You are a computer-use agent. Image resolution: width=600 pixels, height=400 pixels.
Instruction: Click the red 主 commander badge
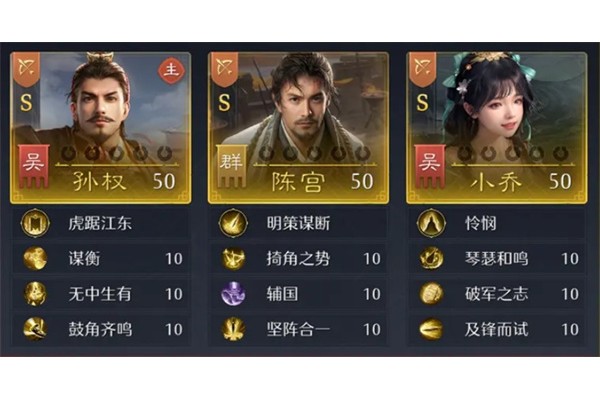tap(171, 70)
